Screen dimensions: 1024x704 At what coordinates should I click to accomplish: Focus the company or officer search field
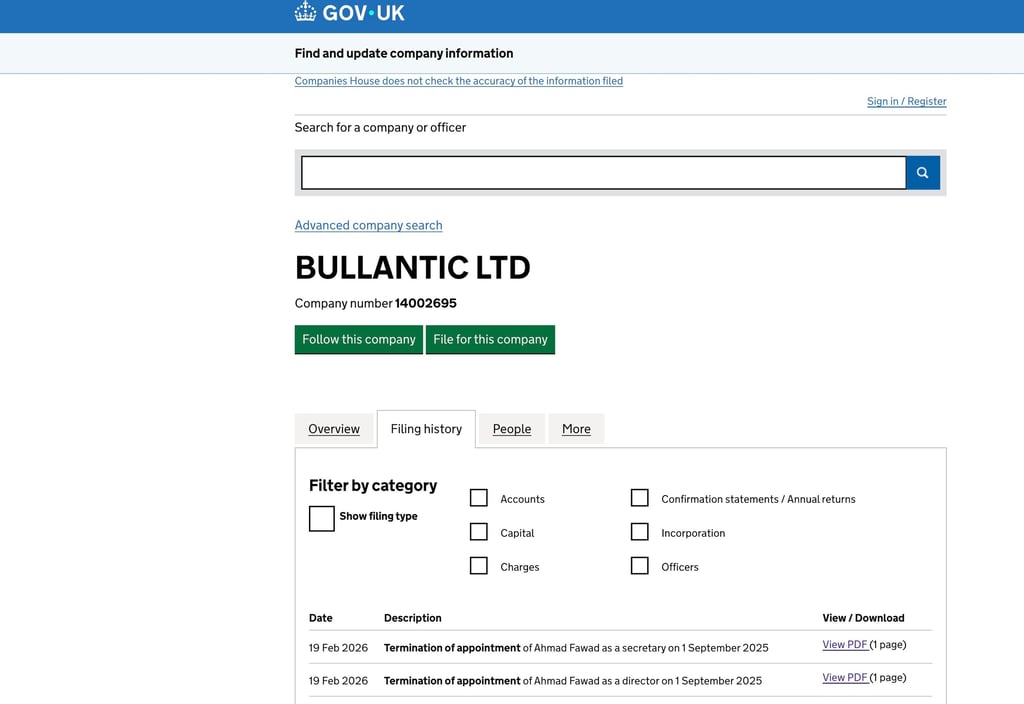tap(603, 172)
